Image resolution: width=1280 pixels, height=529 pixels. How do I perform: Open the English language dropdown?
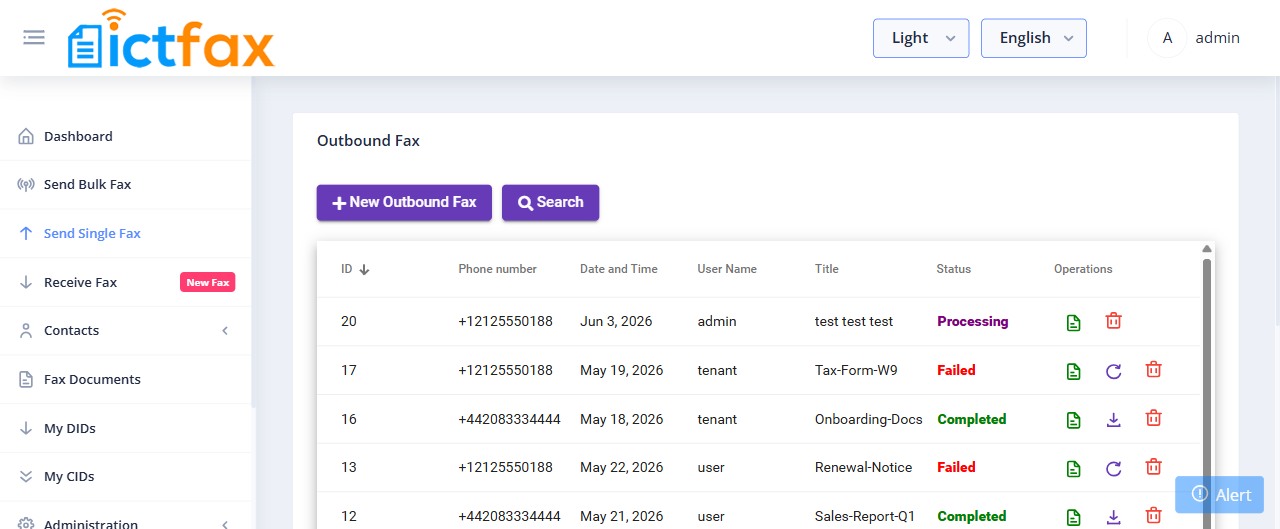[1034, 38]
